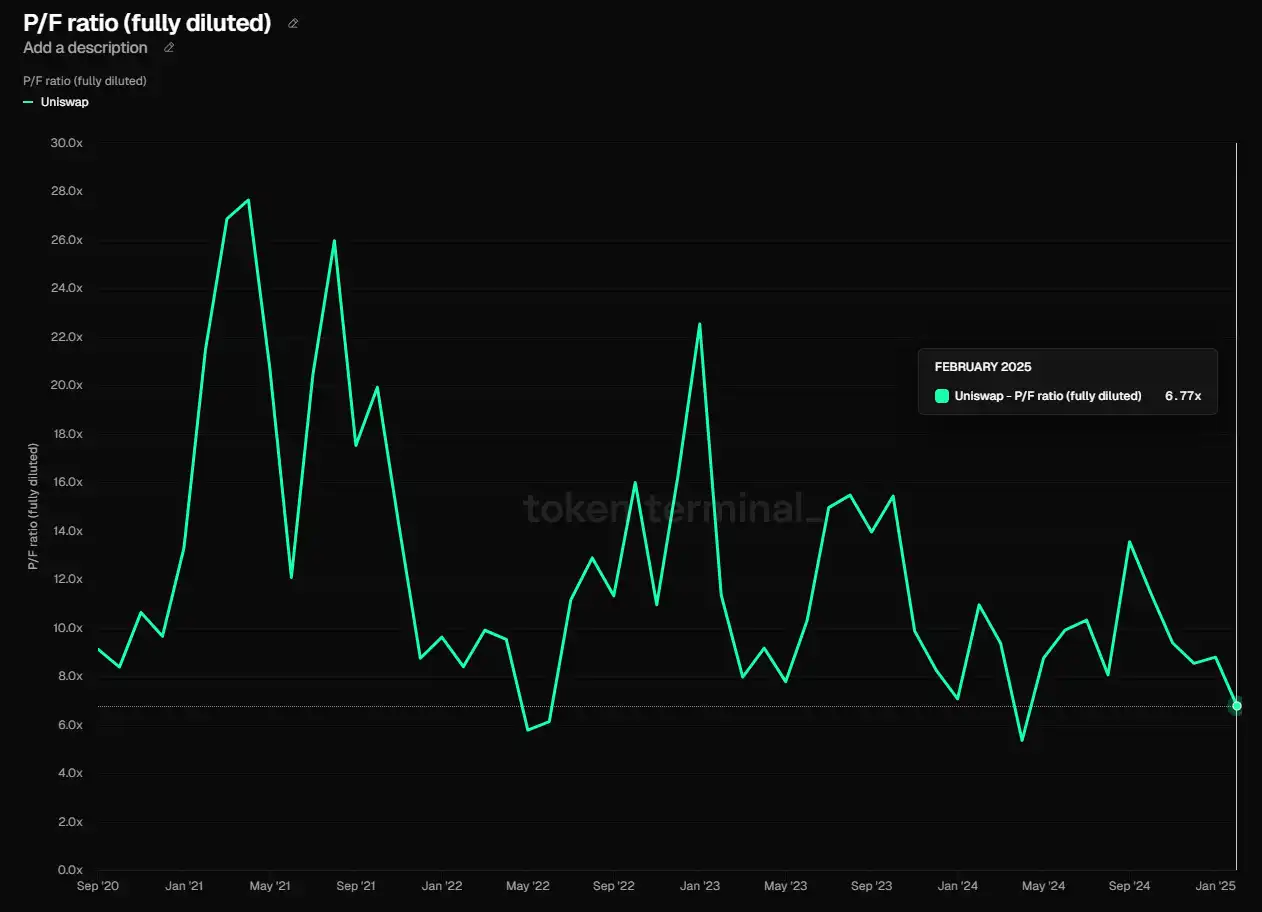The image size is (1262, 912).
Task: Click the Jan '23 x-axis label
Action: click(699, 886)
